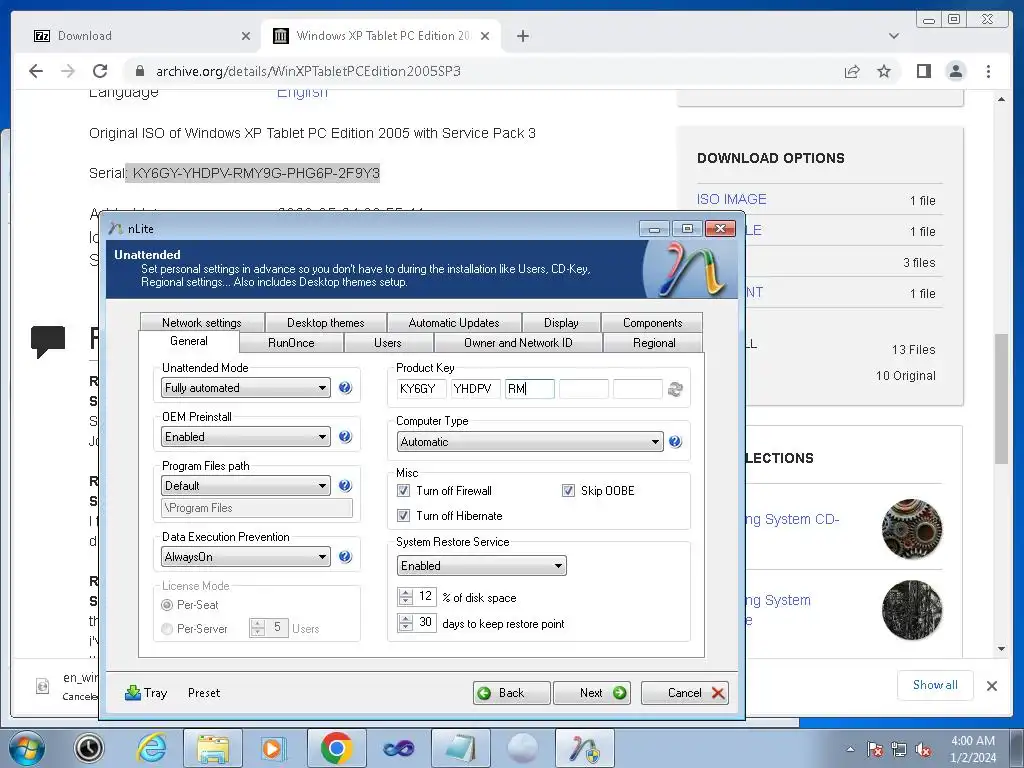Click Chrome address bar URL

[x=308, y=71]
